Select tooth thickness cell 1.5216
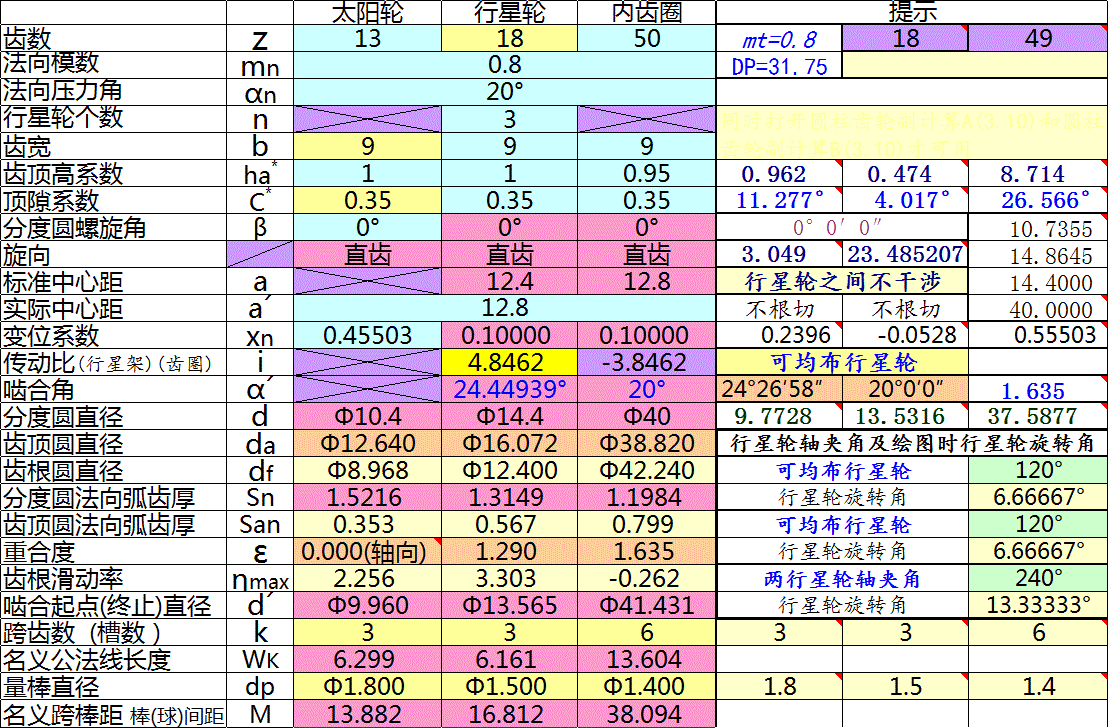The image size is (1109, 728). point(367,497)
